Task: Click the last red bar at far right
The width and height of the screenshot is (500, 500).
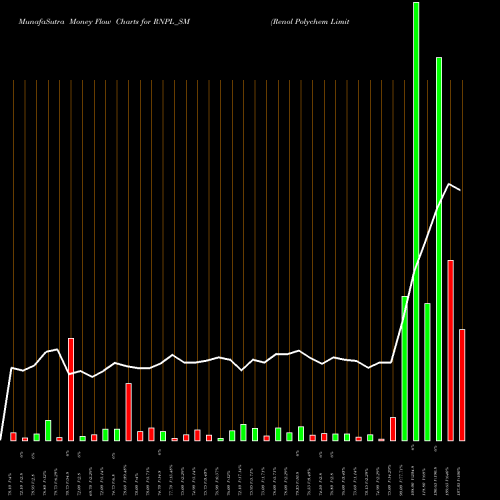Action: (x=462, y=385)
